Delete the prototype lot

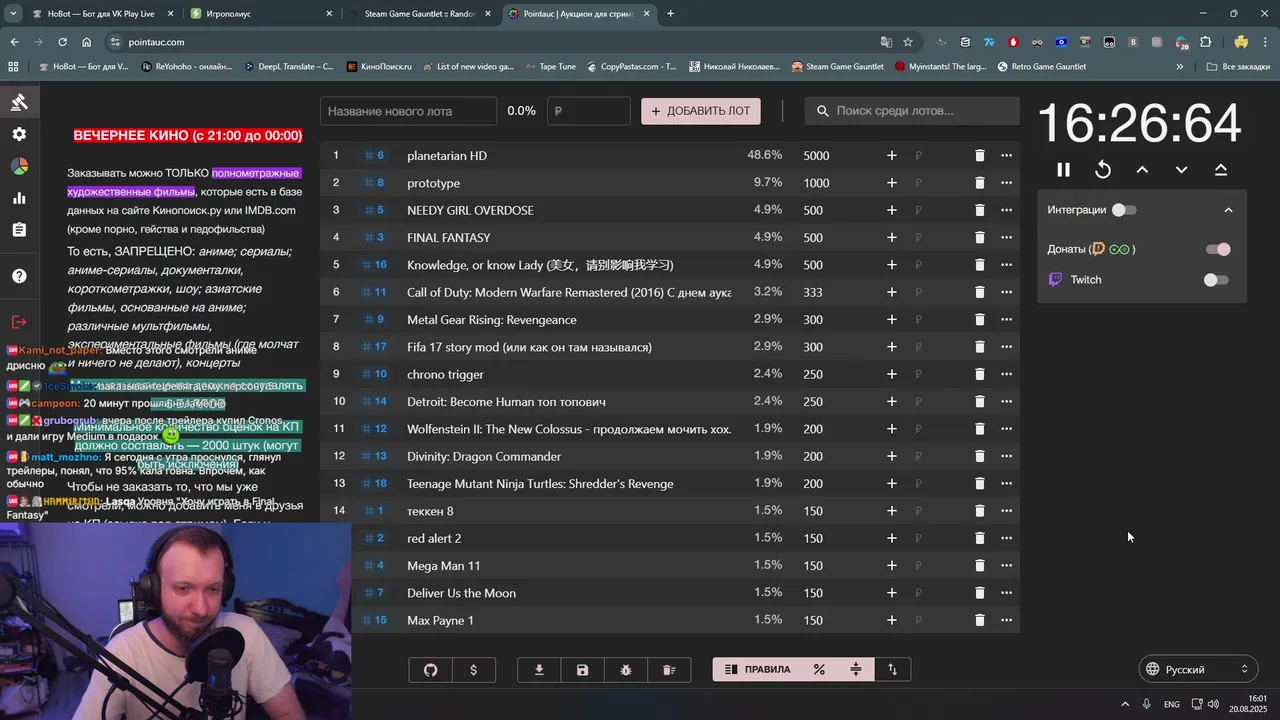980,183
